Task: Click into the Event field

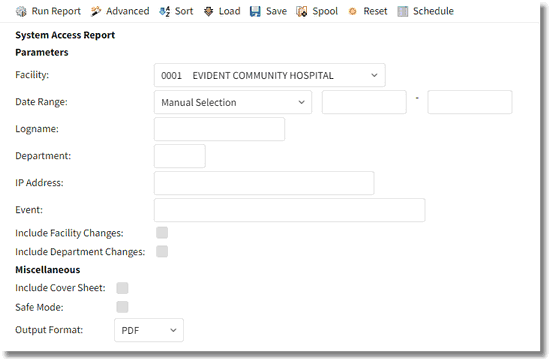Action: point(289,210)
